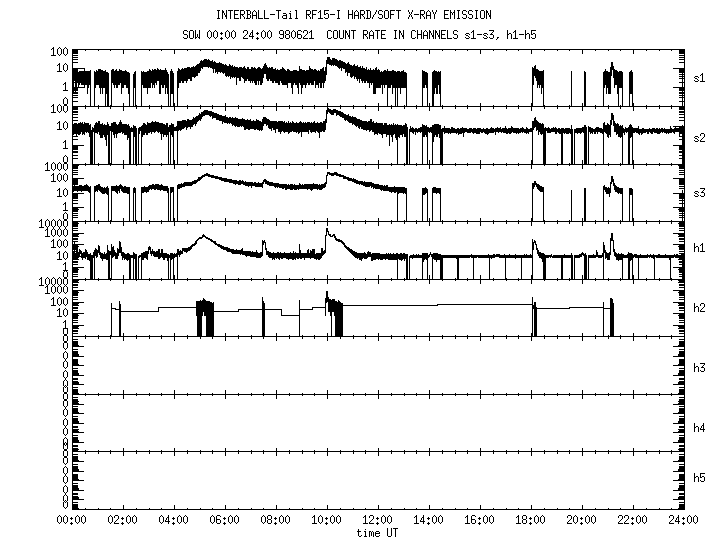Click the 24:00 time axis tick label

point(683,520)
